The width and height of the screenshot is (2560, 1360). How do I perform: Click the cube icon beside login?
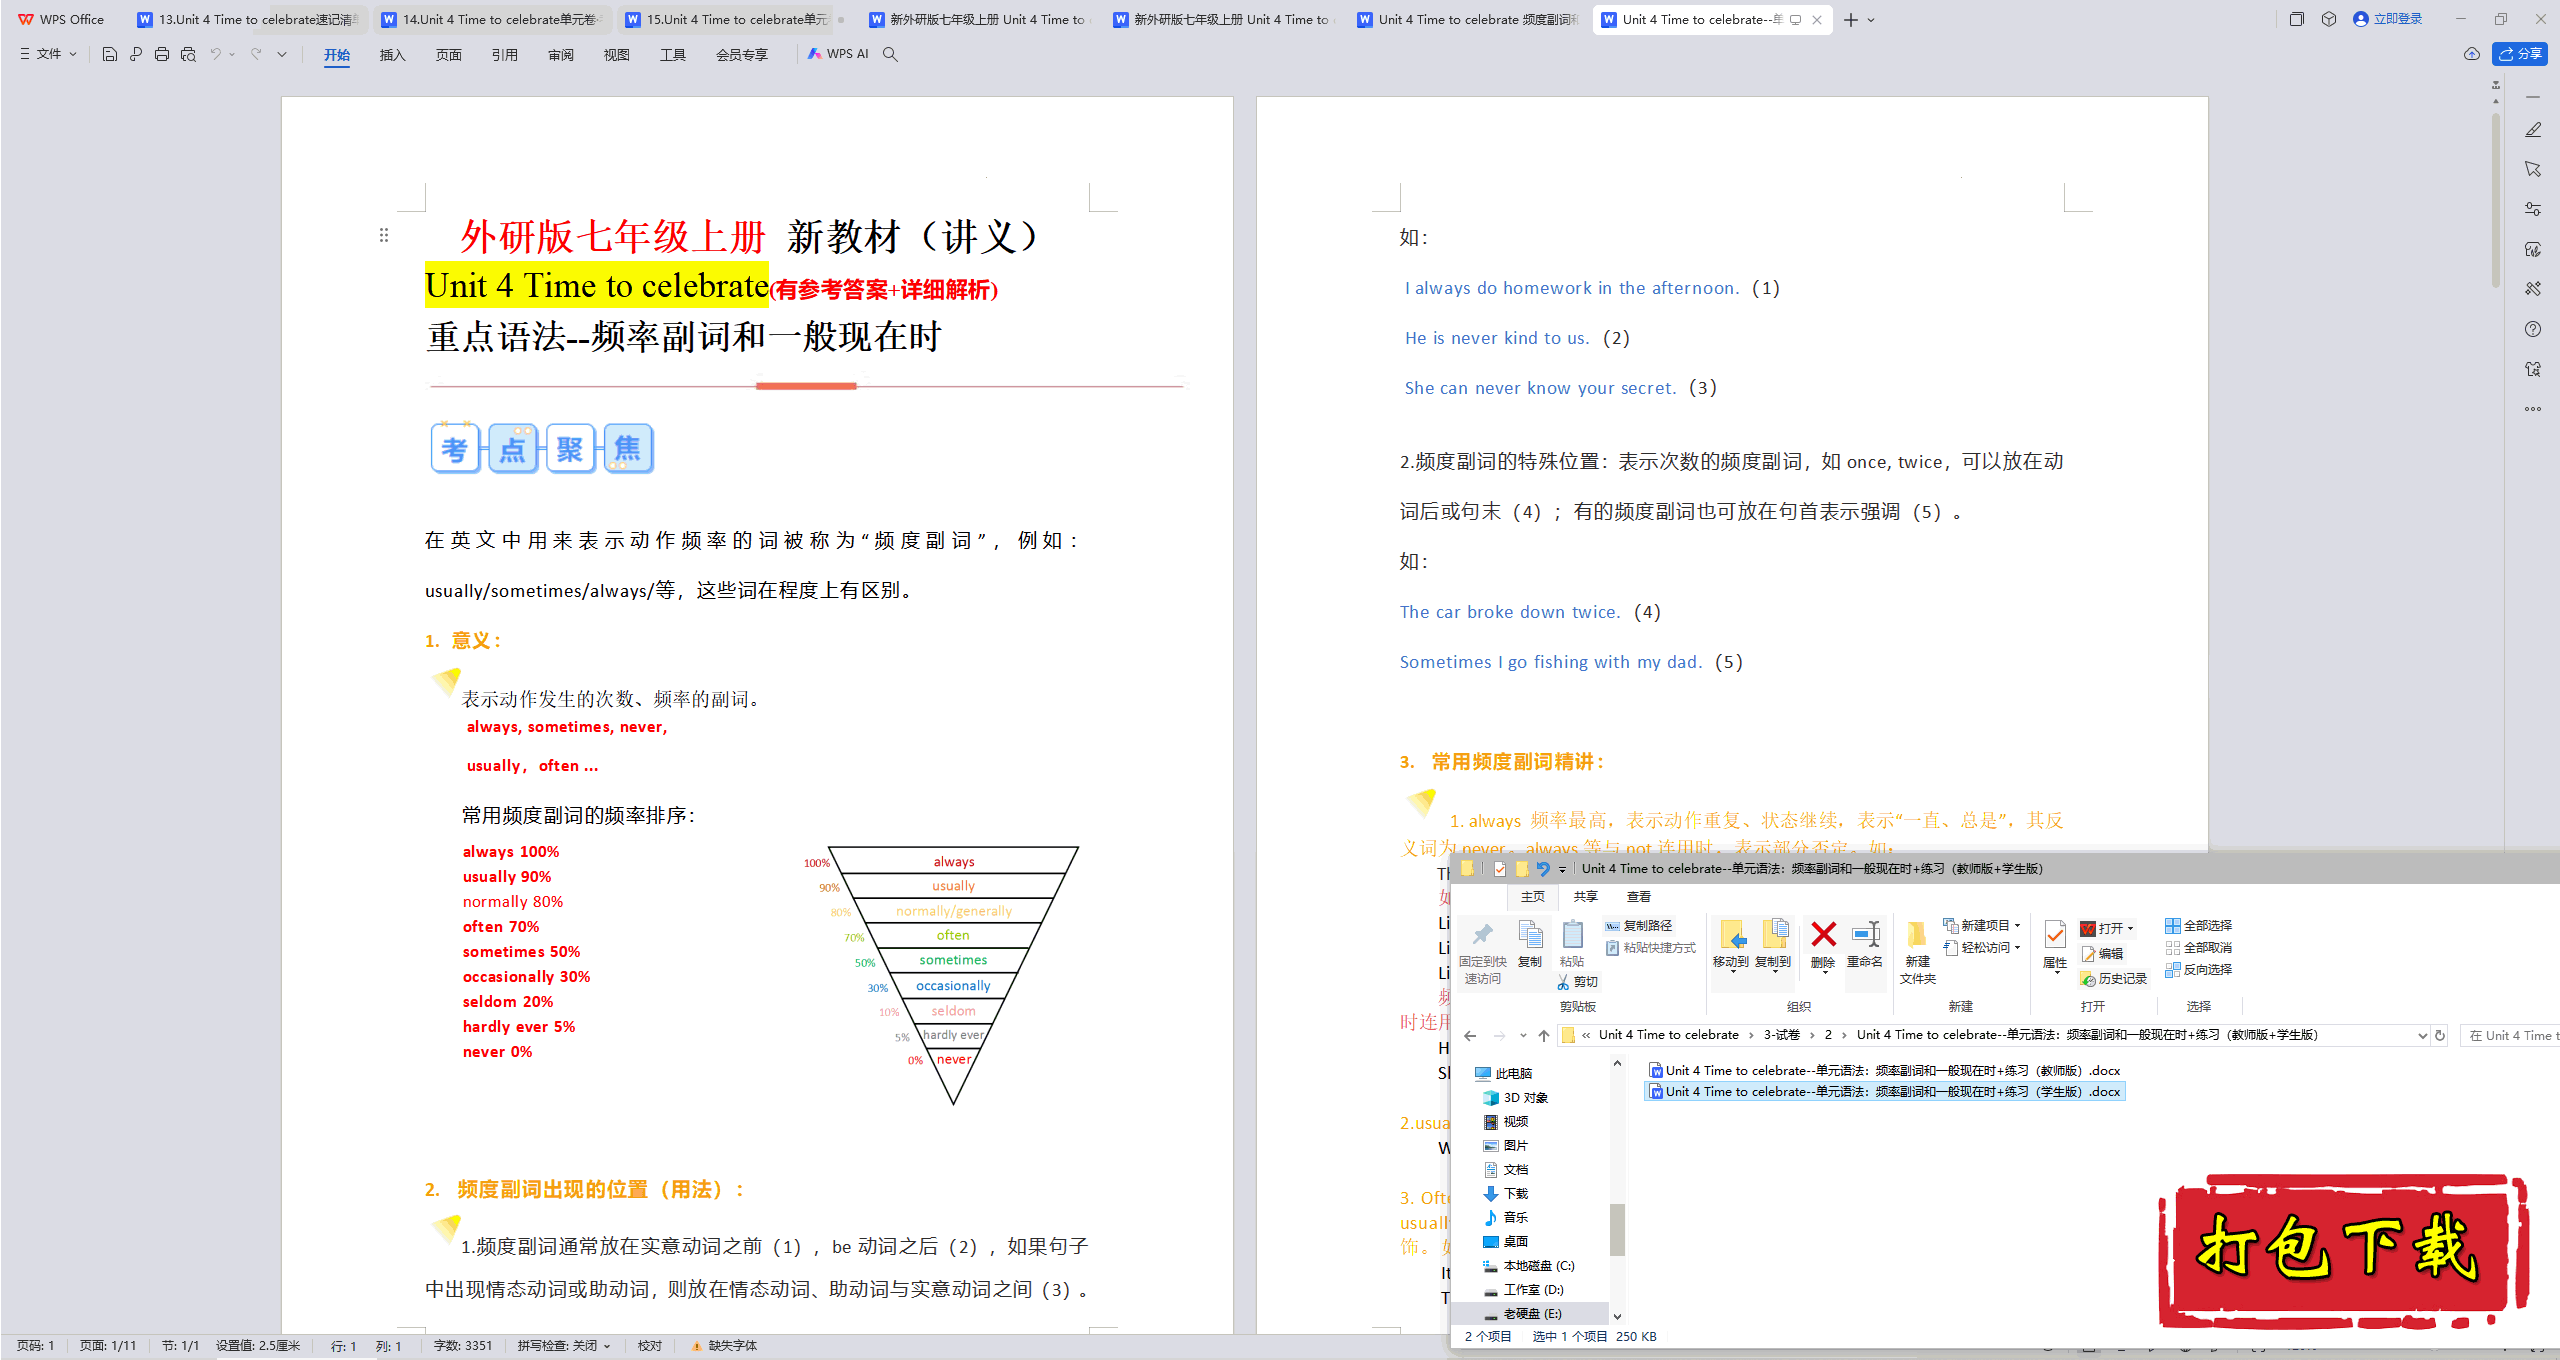pyautogui.click(x=2329, y=19)
